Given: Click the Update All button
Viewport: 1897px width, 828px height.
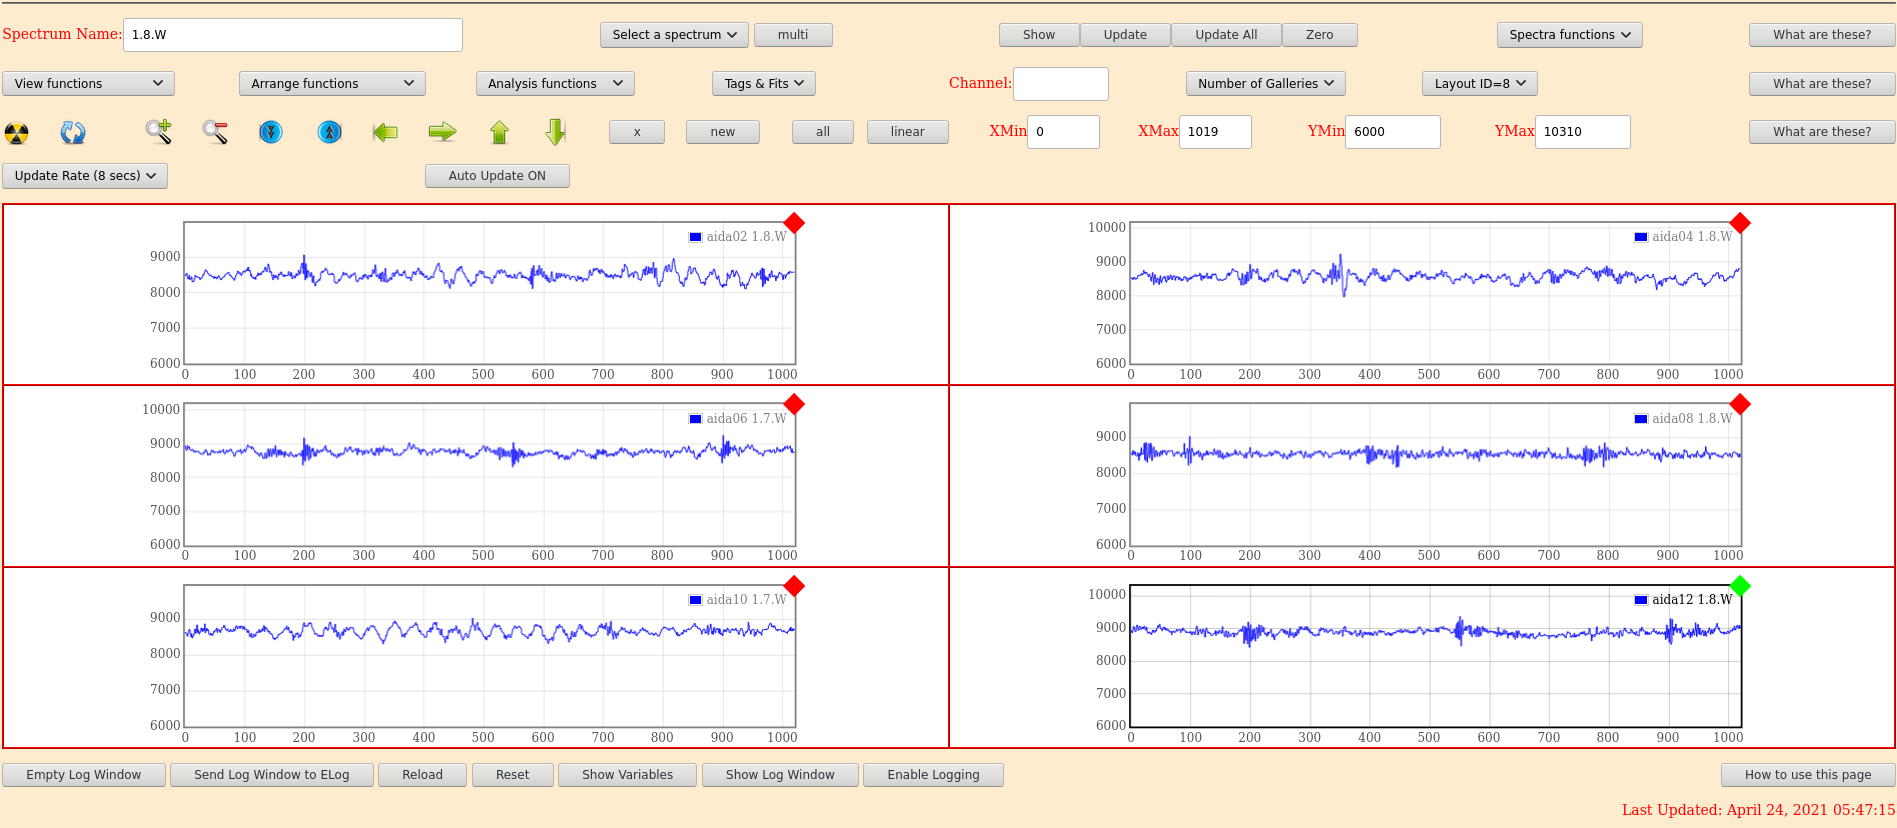Looking at the screenshot, I should coord(1225,35).
